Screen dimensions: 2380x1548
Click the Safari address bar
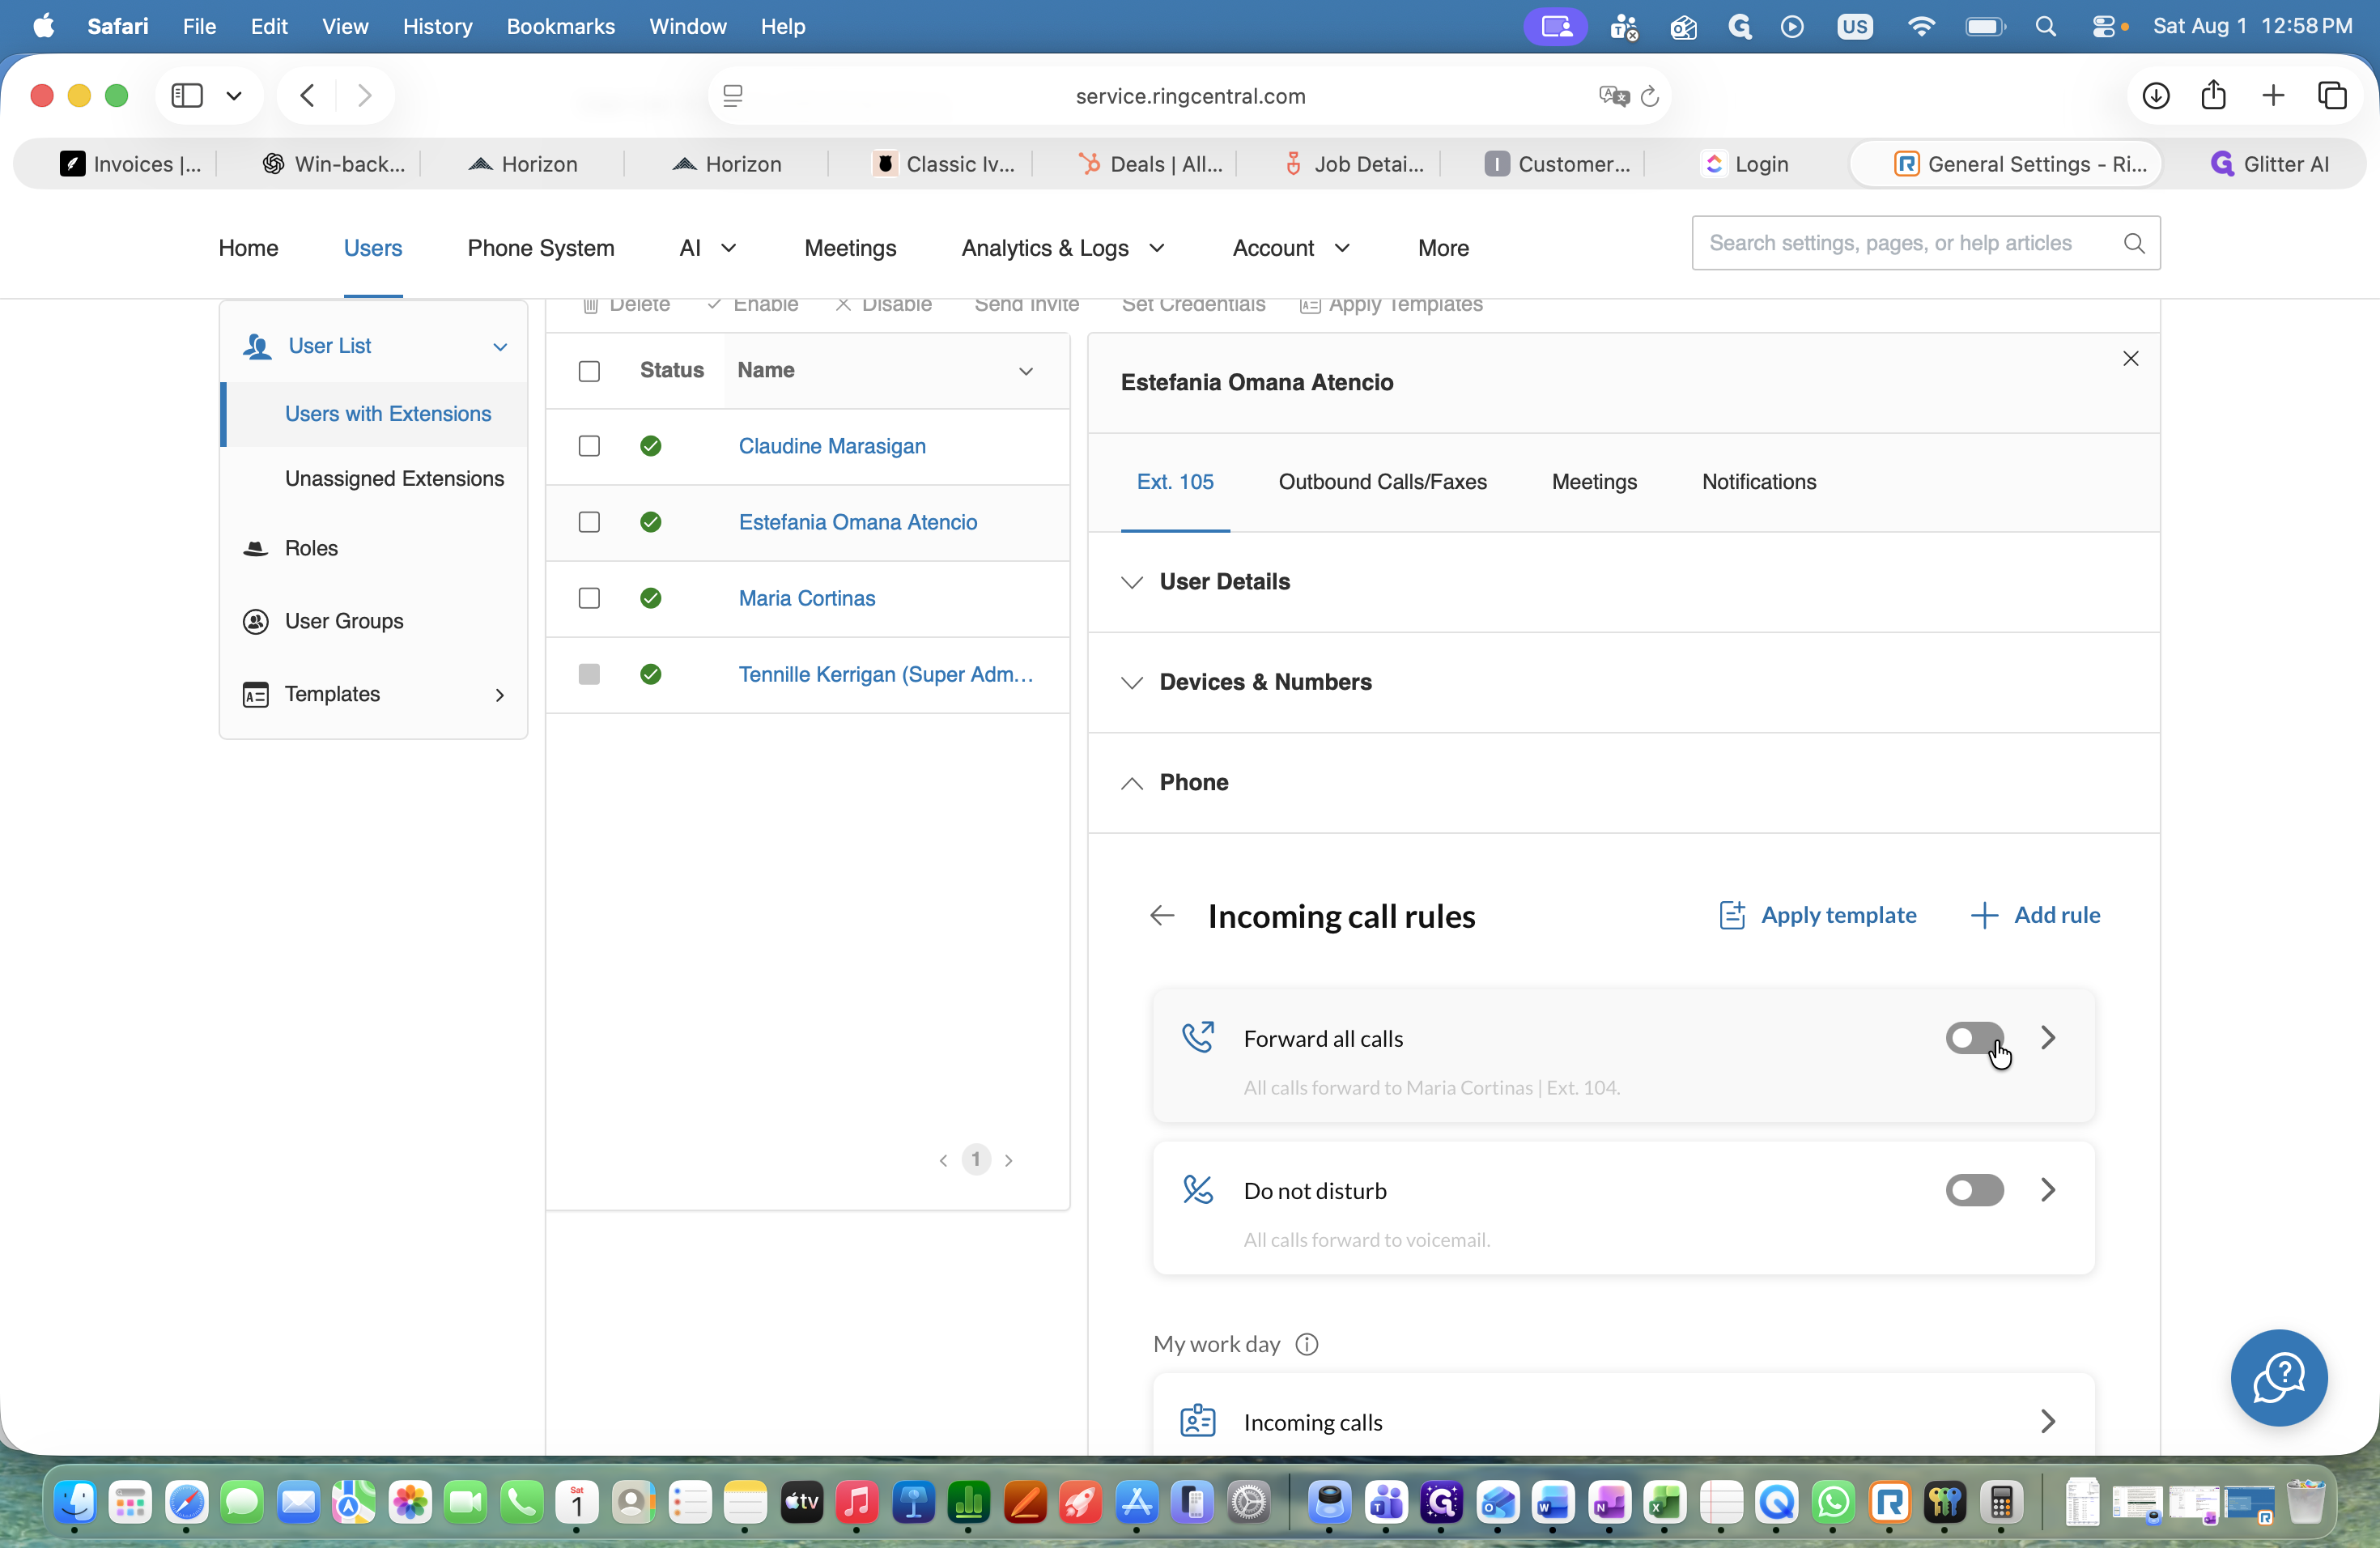coord(1190,96)
